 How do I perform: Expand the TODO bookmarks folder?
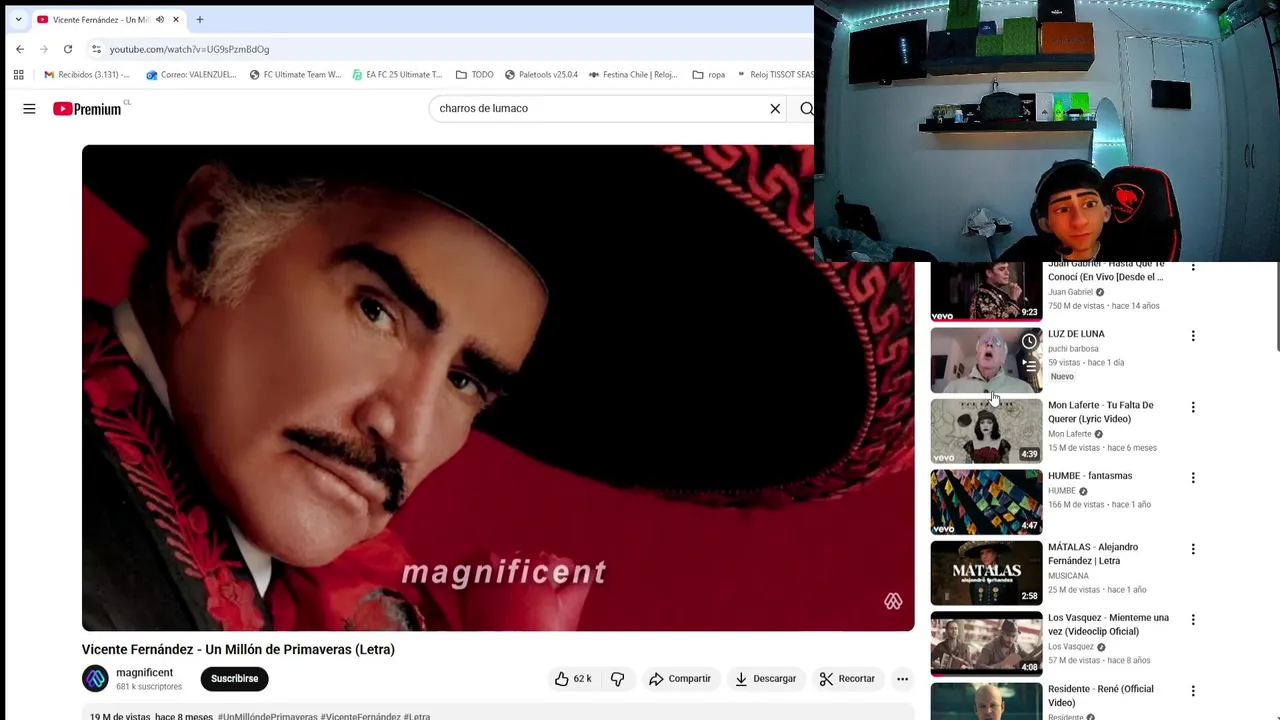(x=475, y=75)
